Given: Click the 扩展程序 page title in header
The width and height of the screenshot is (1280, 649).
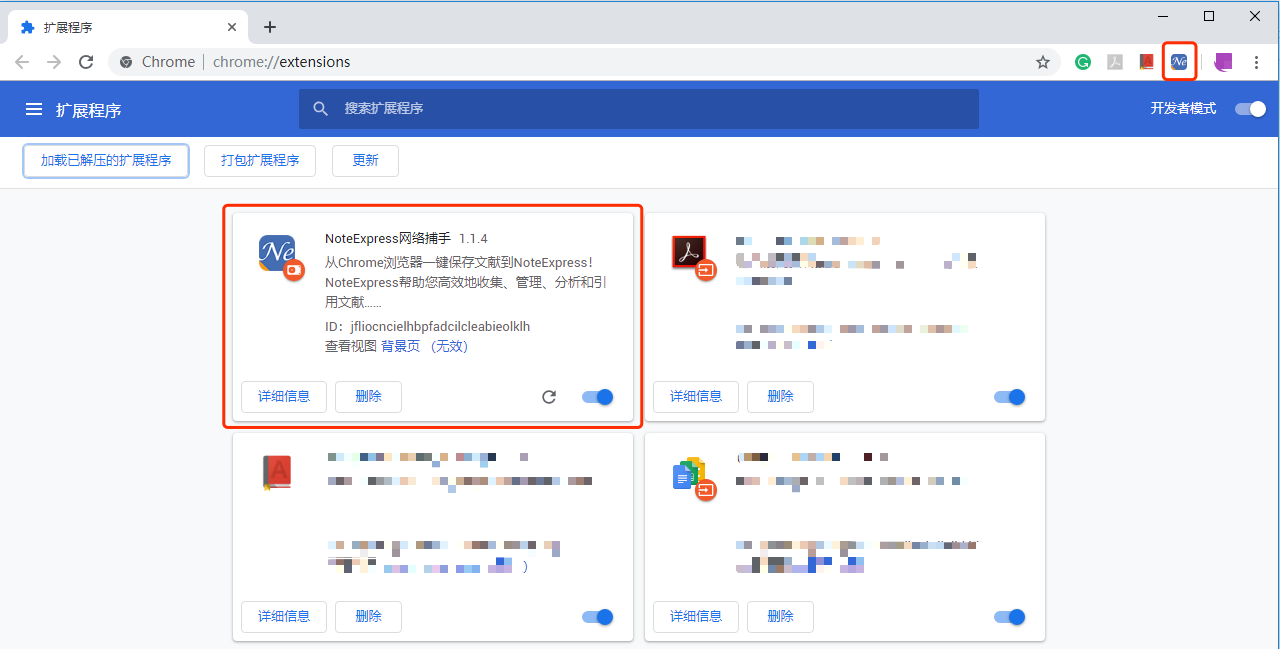Looking at the screenshot, I should 89,110.
